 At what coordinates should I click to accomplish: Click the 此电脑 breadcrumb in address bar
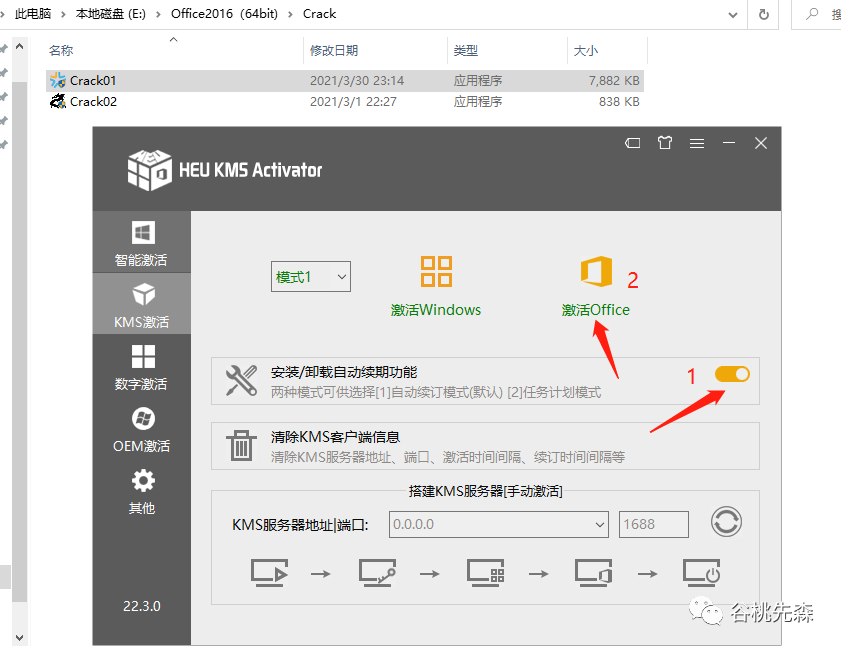33,13
